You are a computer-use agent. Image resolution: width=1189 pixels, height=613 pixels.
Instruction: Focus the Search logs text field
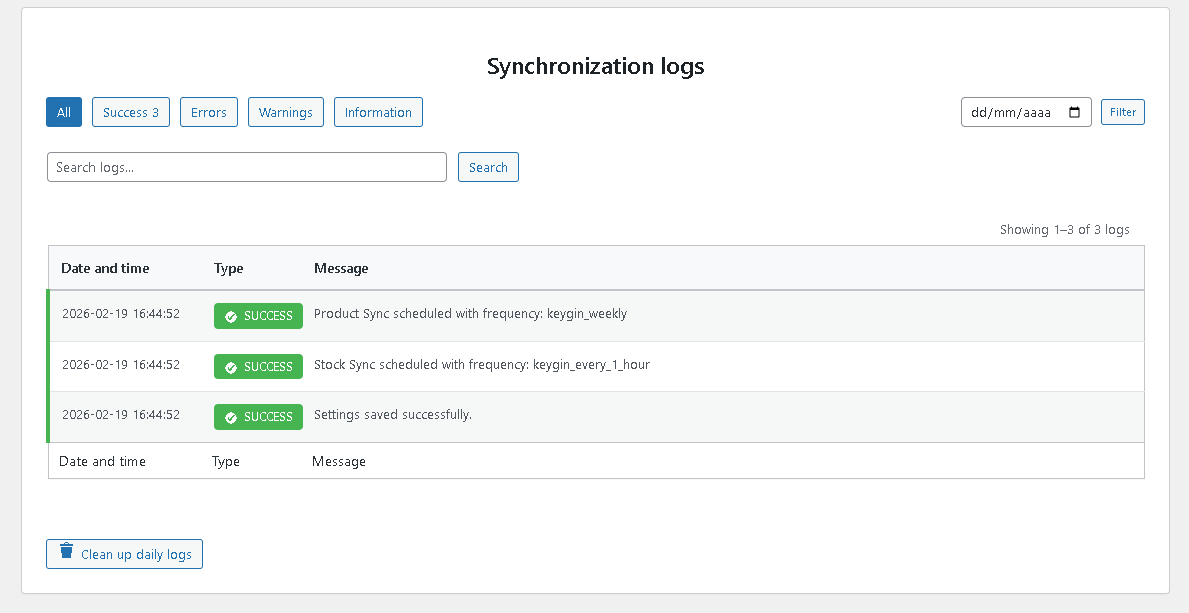(246, 167)
